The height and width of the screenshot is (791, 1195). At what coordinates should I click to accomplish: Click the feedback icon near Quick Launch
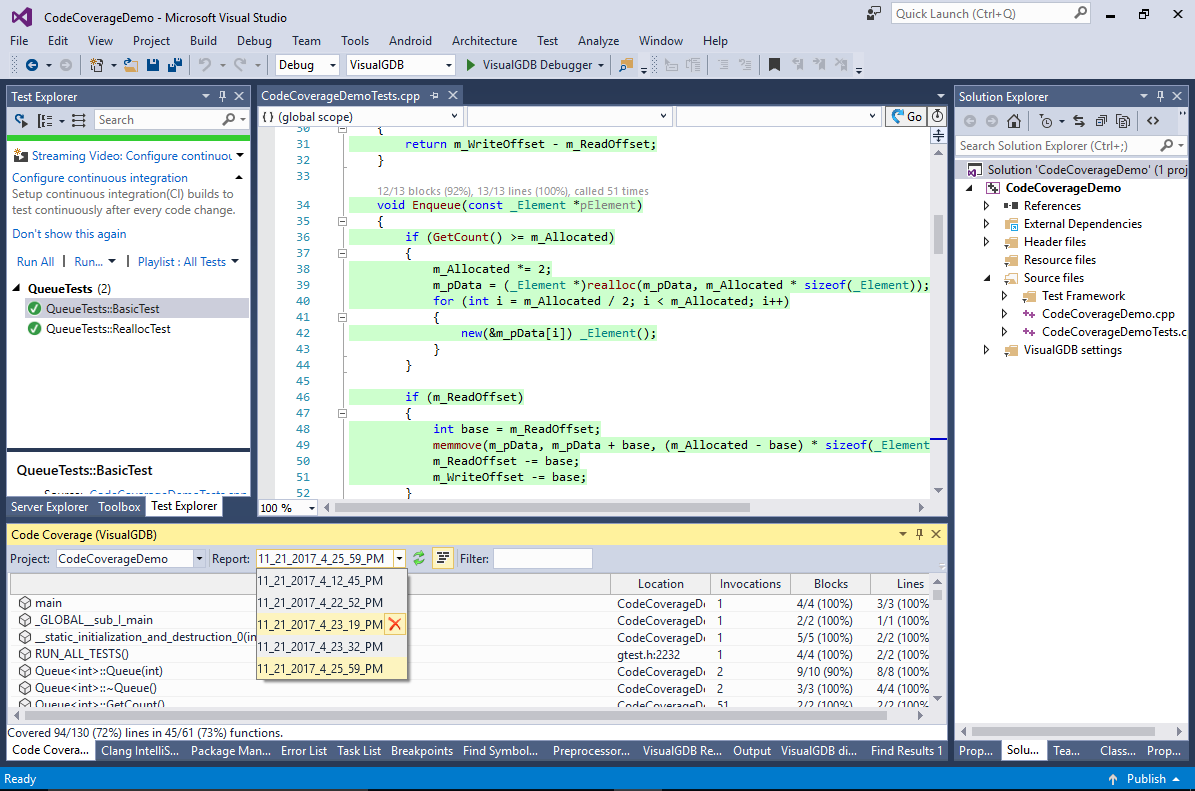[873, 14]
